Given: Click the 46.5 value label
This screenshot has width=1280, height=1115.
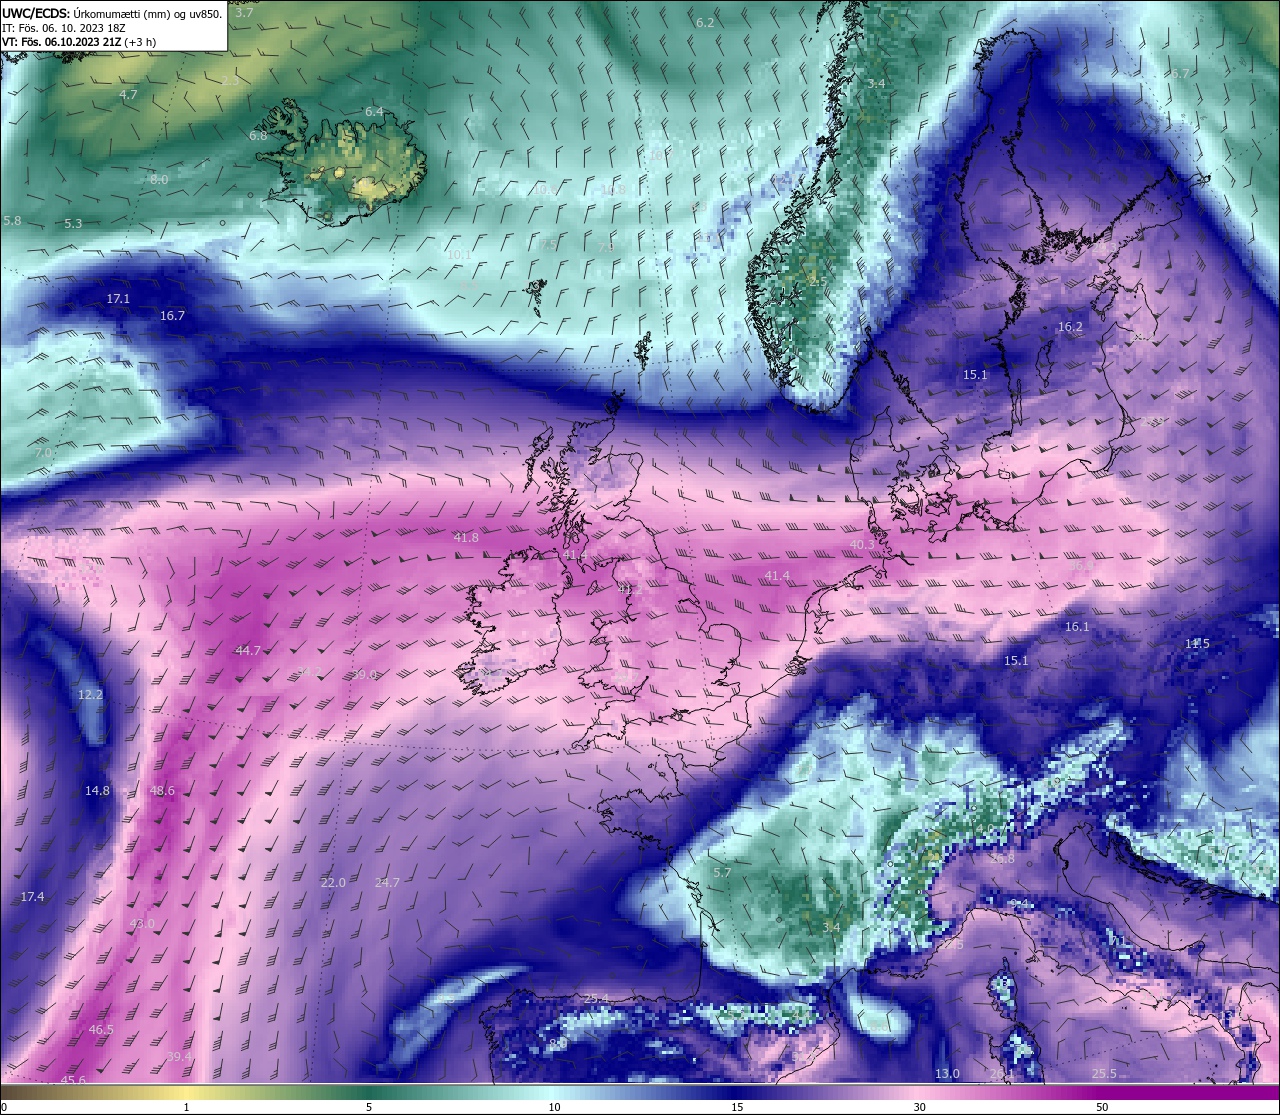Looking at the screenshot, I should pos(101,1029).
